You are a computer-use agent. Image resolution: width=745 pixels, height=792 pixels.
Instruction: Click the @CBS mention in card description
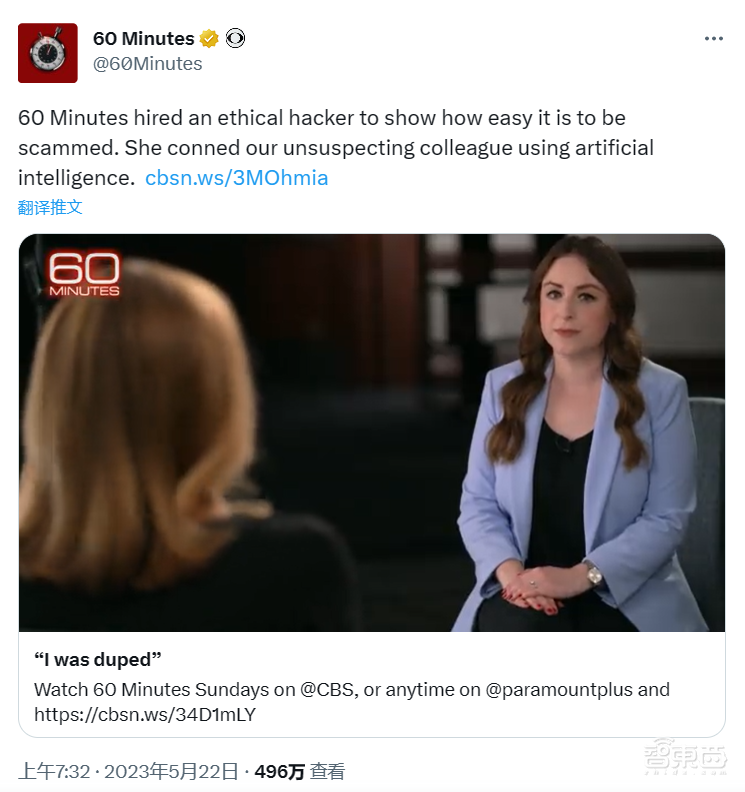pyautogui.click(x=327, y=689)
